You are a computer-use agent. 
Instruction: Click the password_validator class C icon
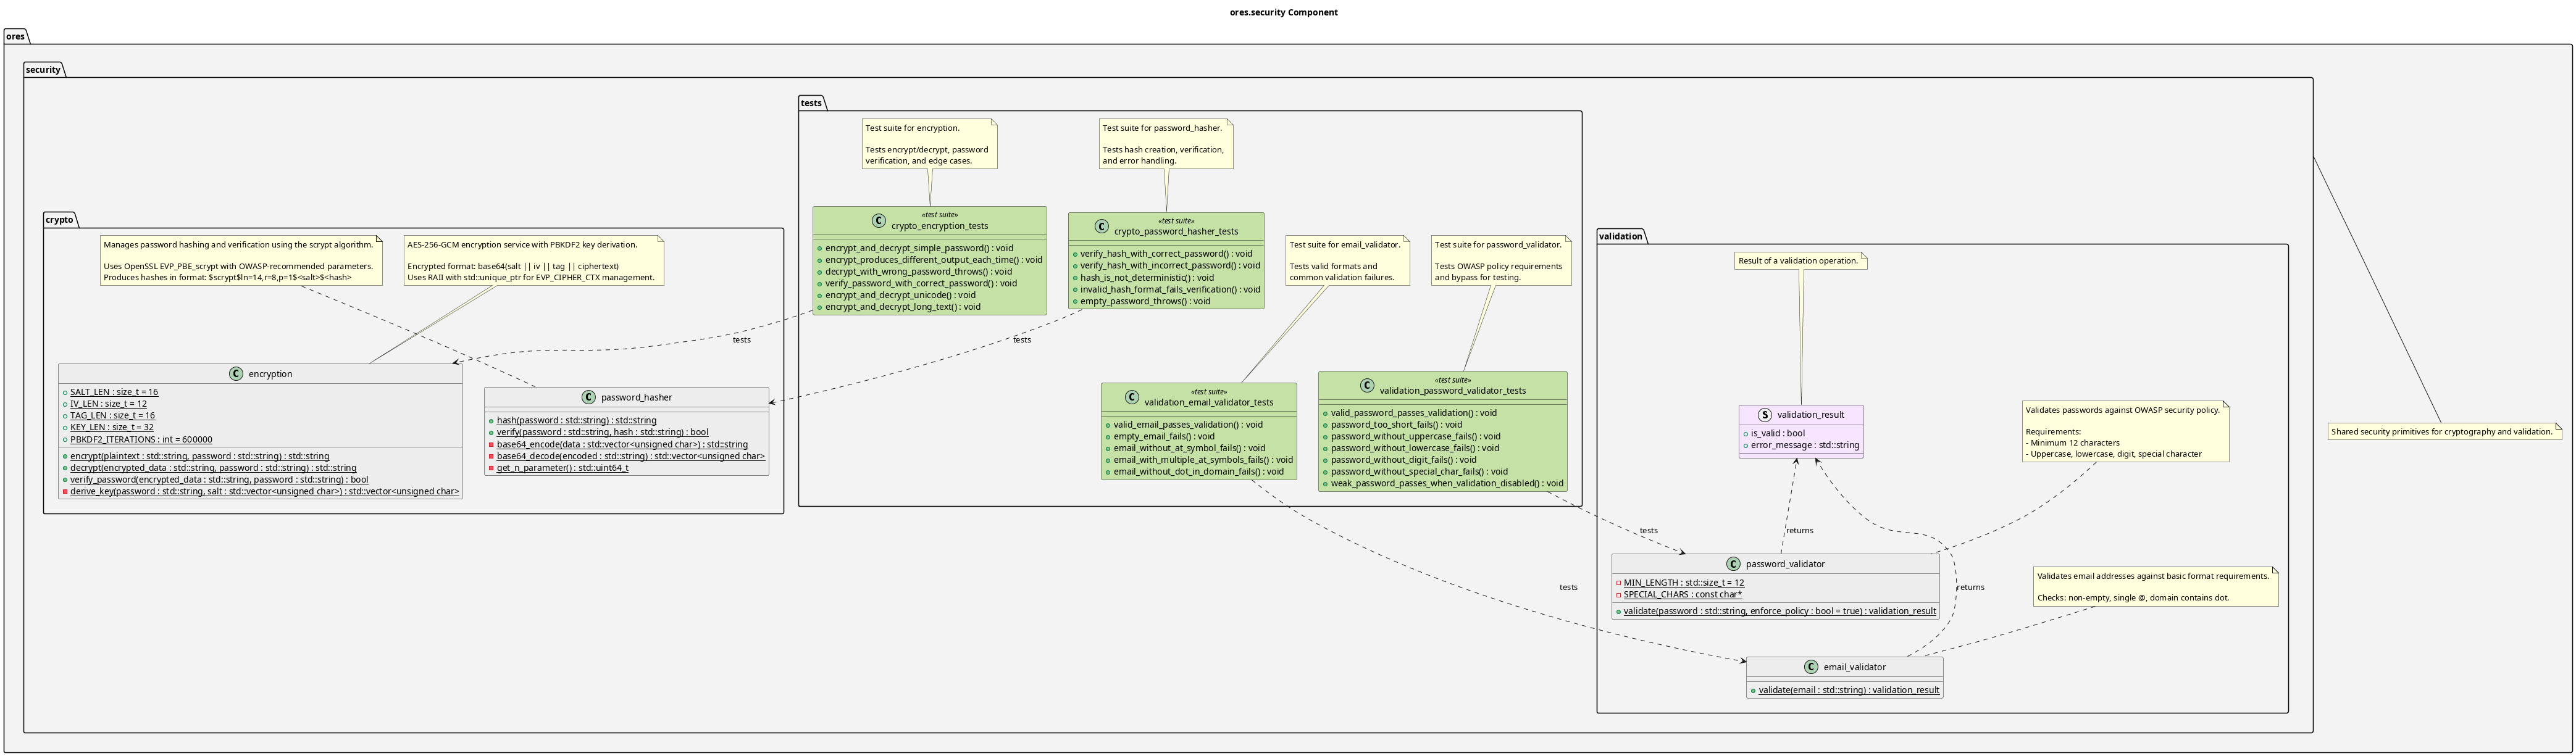(1733, 564)
